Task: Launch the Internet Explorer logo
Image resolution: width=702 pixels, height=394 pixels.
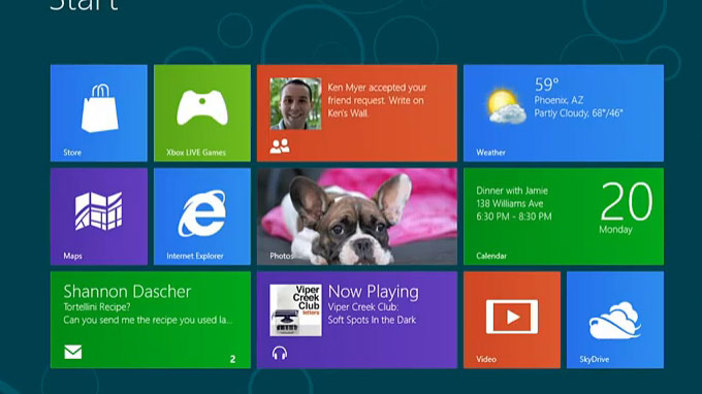Action: pyautogui.click(x=202, y=213)
